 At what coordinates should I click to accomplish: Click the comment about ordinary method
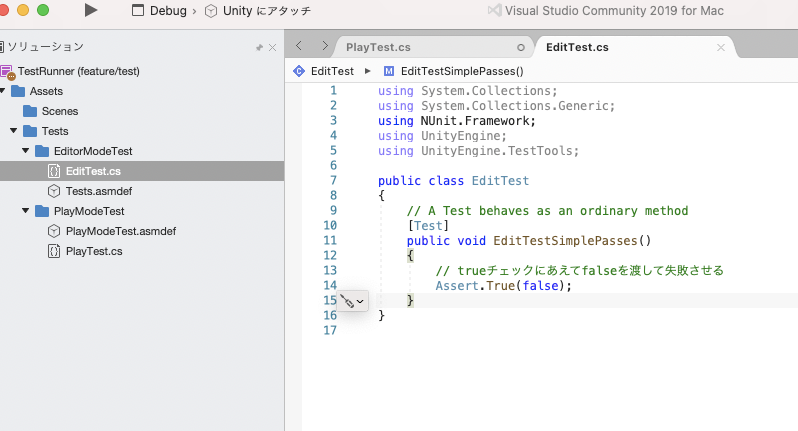tap(547, 211)
